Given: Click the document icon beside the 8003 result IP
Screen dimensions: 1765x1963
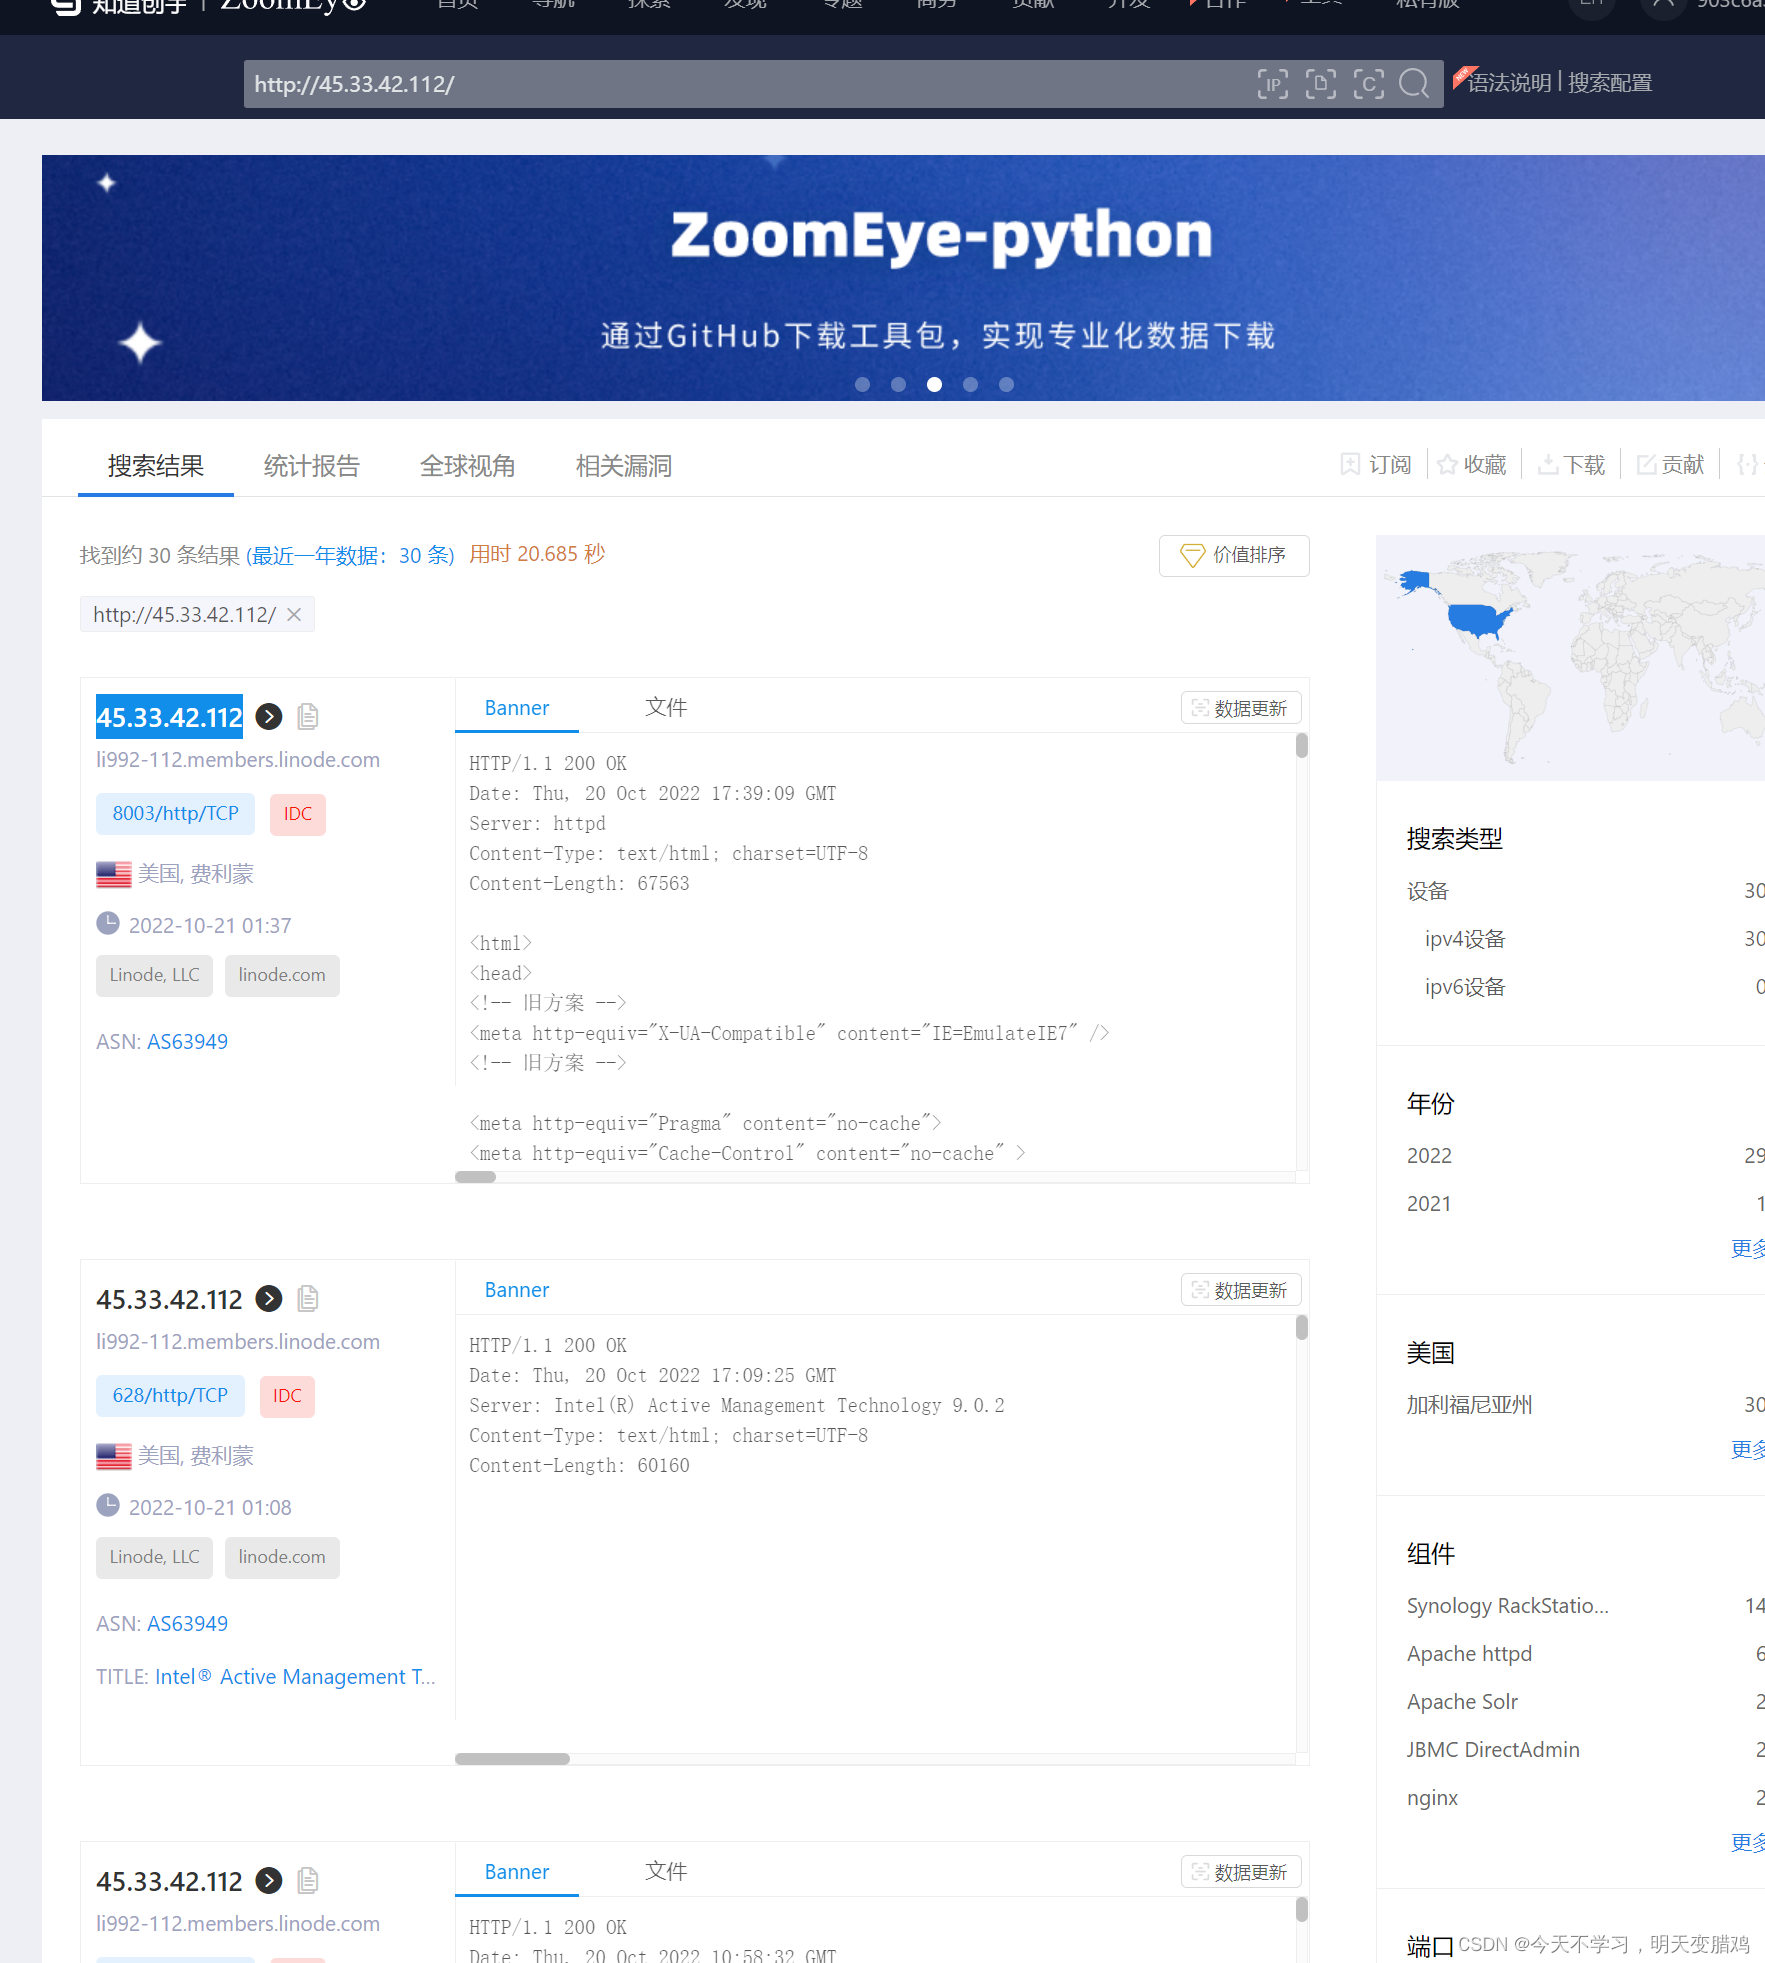Looking at the screenshot, I should tap(308, 716).
